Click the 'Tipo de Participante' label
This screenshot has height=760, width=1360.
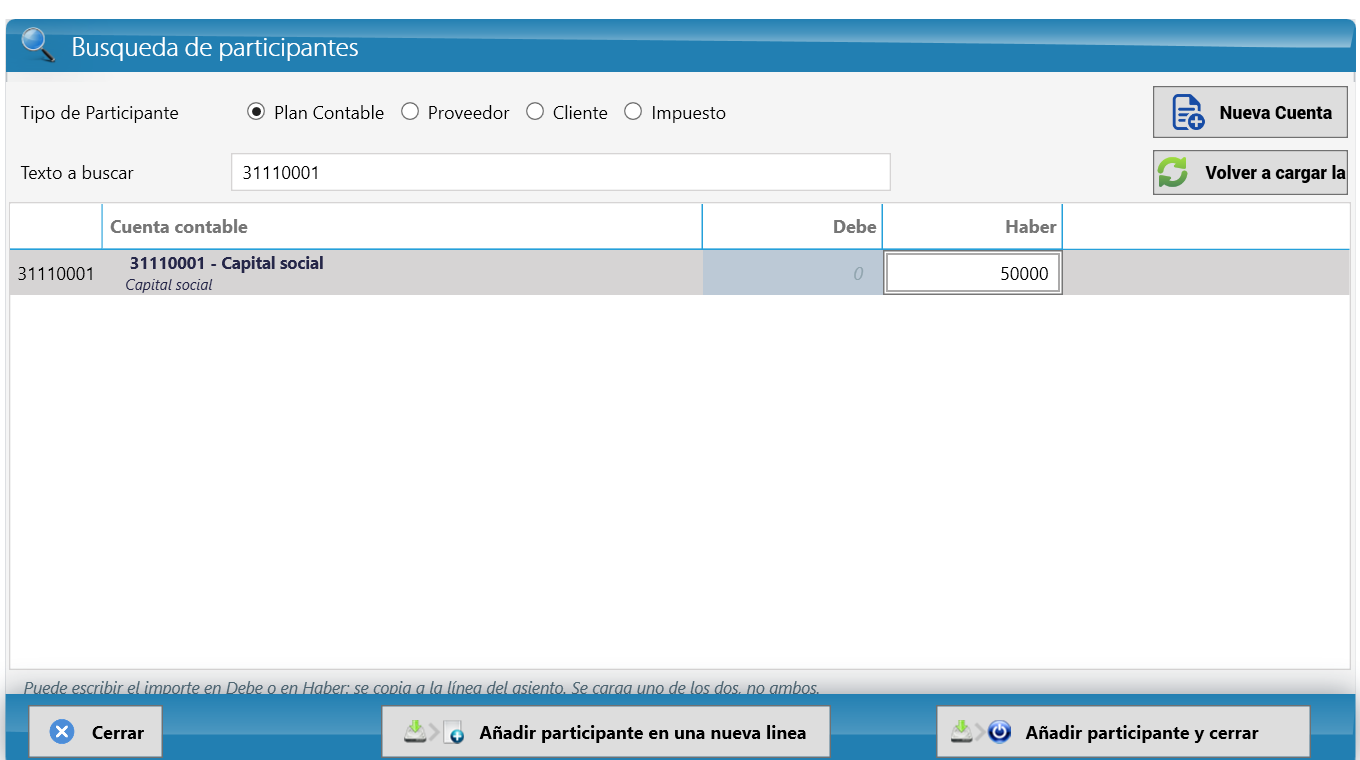point(99,113)
